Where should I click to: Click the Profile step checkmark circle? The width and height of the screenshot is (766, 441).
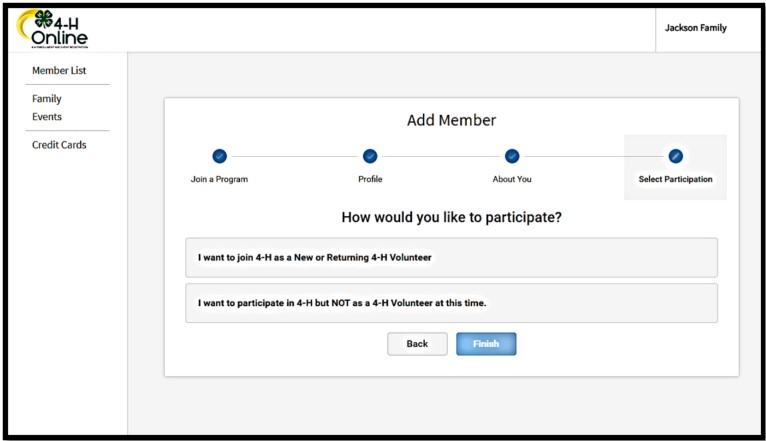(x=370, y=156)
